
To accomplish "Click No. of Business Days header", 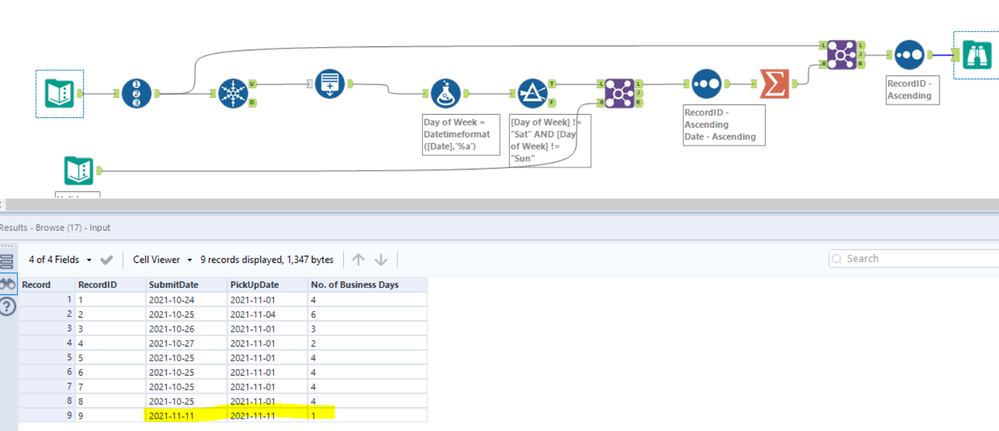I will coord(367,284).
